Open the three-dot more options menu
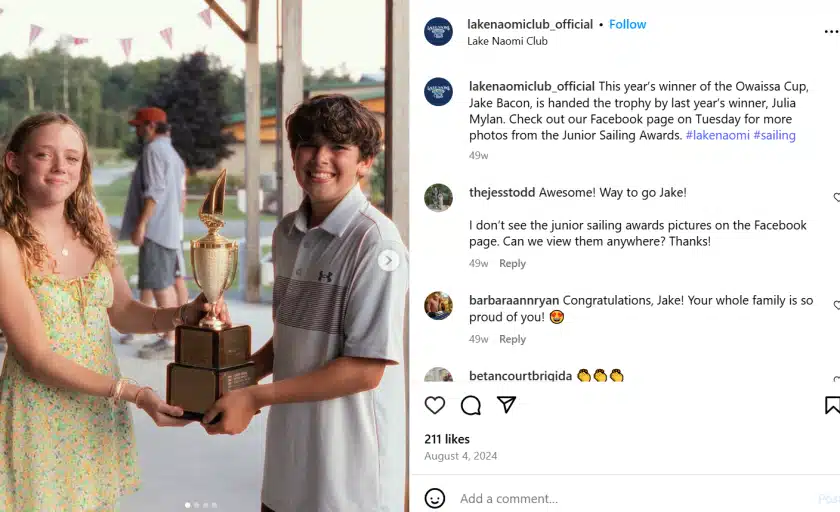Viewport: 840px width, 512px height. 831,32
